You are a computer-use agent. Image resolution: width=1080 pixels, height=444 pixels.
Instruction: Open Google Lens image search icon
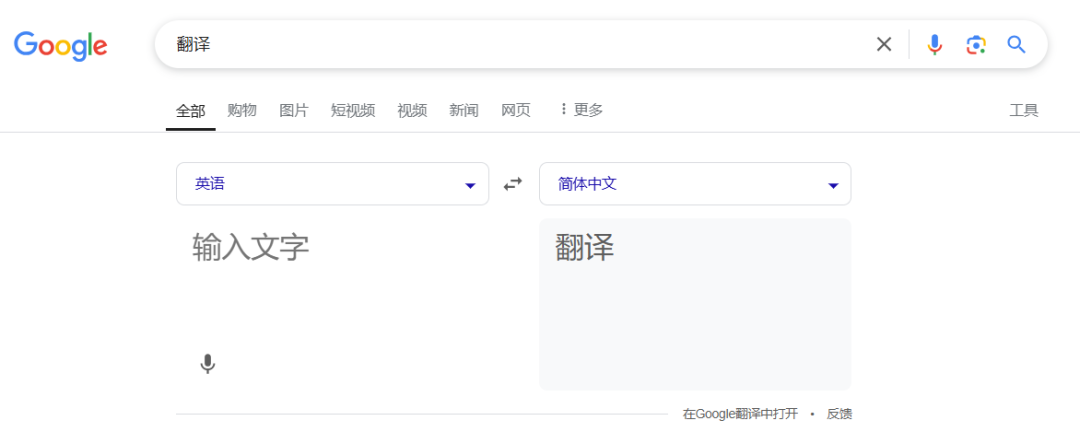pos(975,45)
